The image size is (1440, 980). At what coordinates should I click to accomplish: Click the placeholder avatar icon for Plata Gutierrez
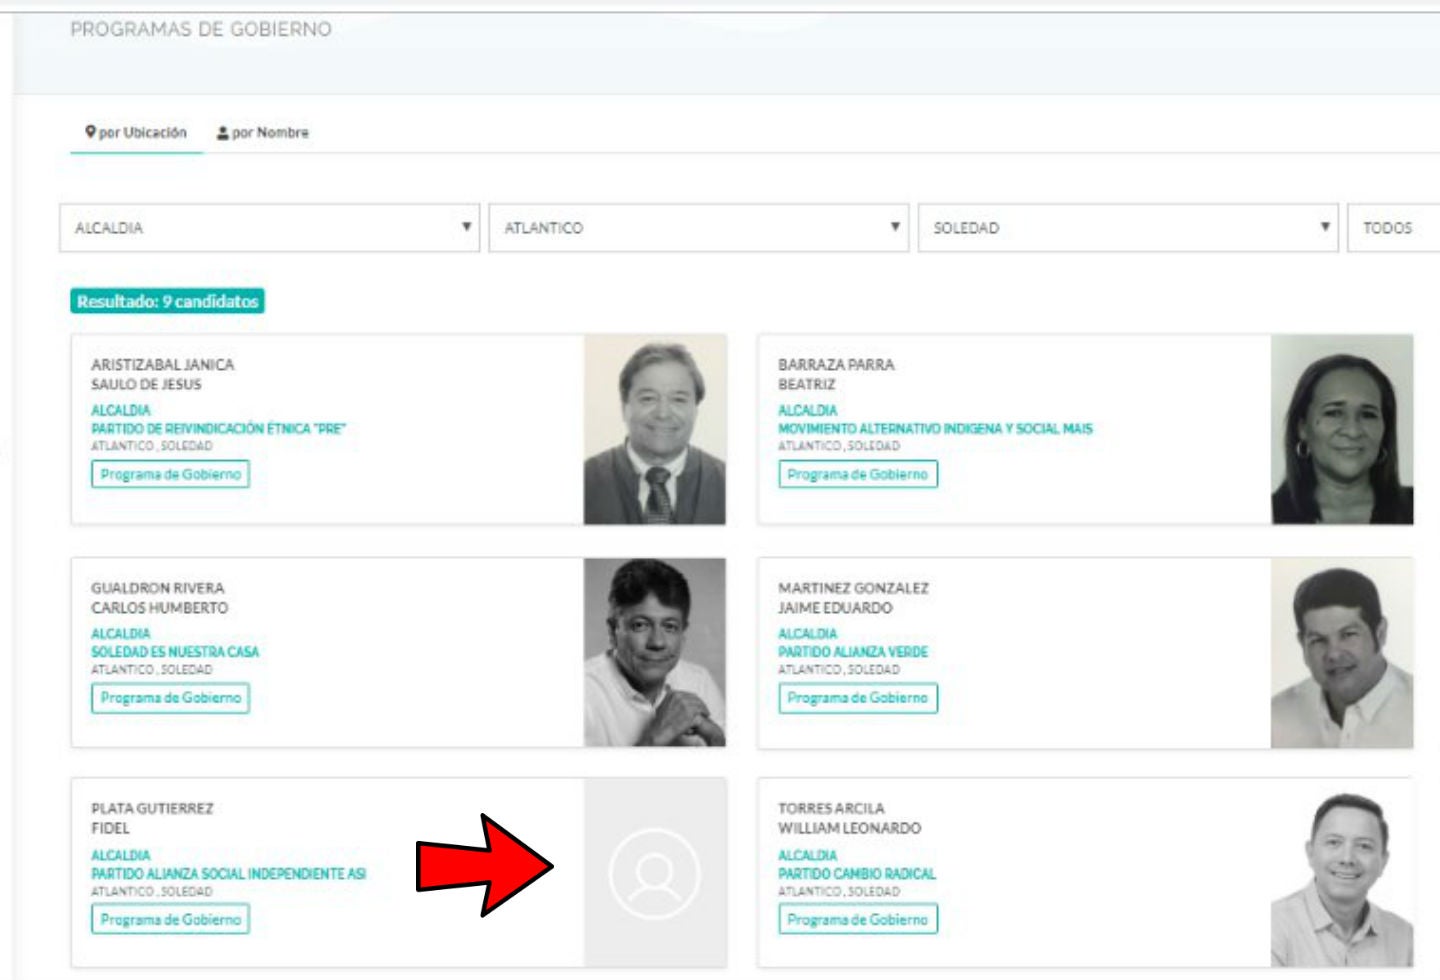pos(655,873)
